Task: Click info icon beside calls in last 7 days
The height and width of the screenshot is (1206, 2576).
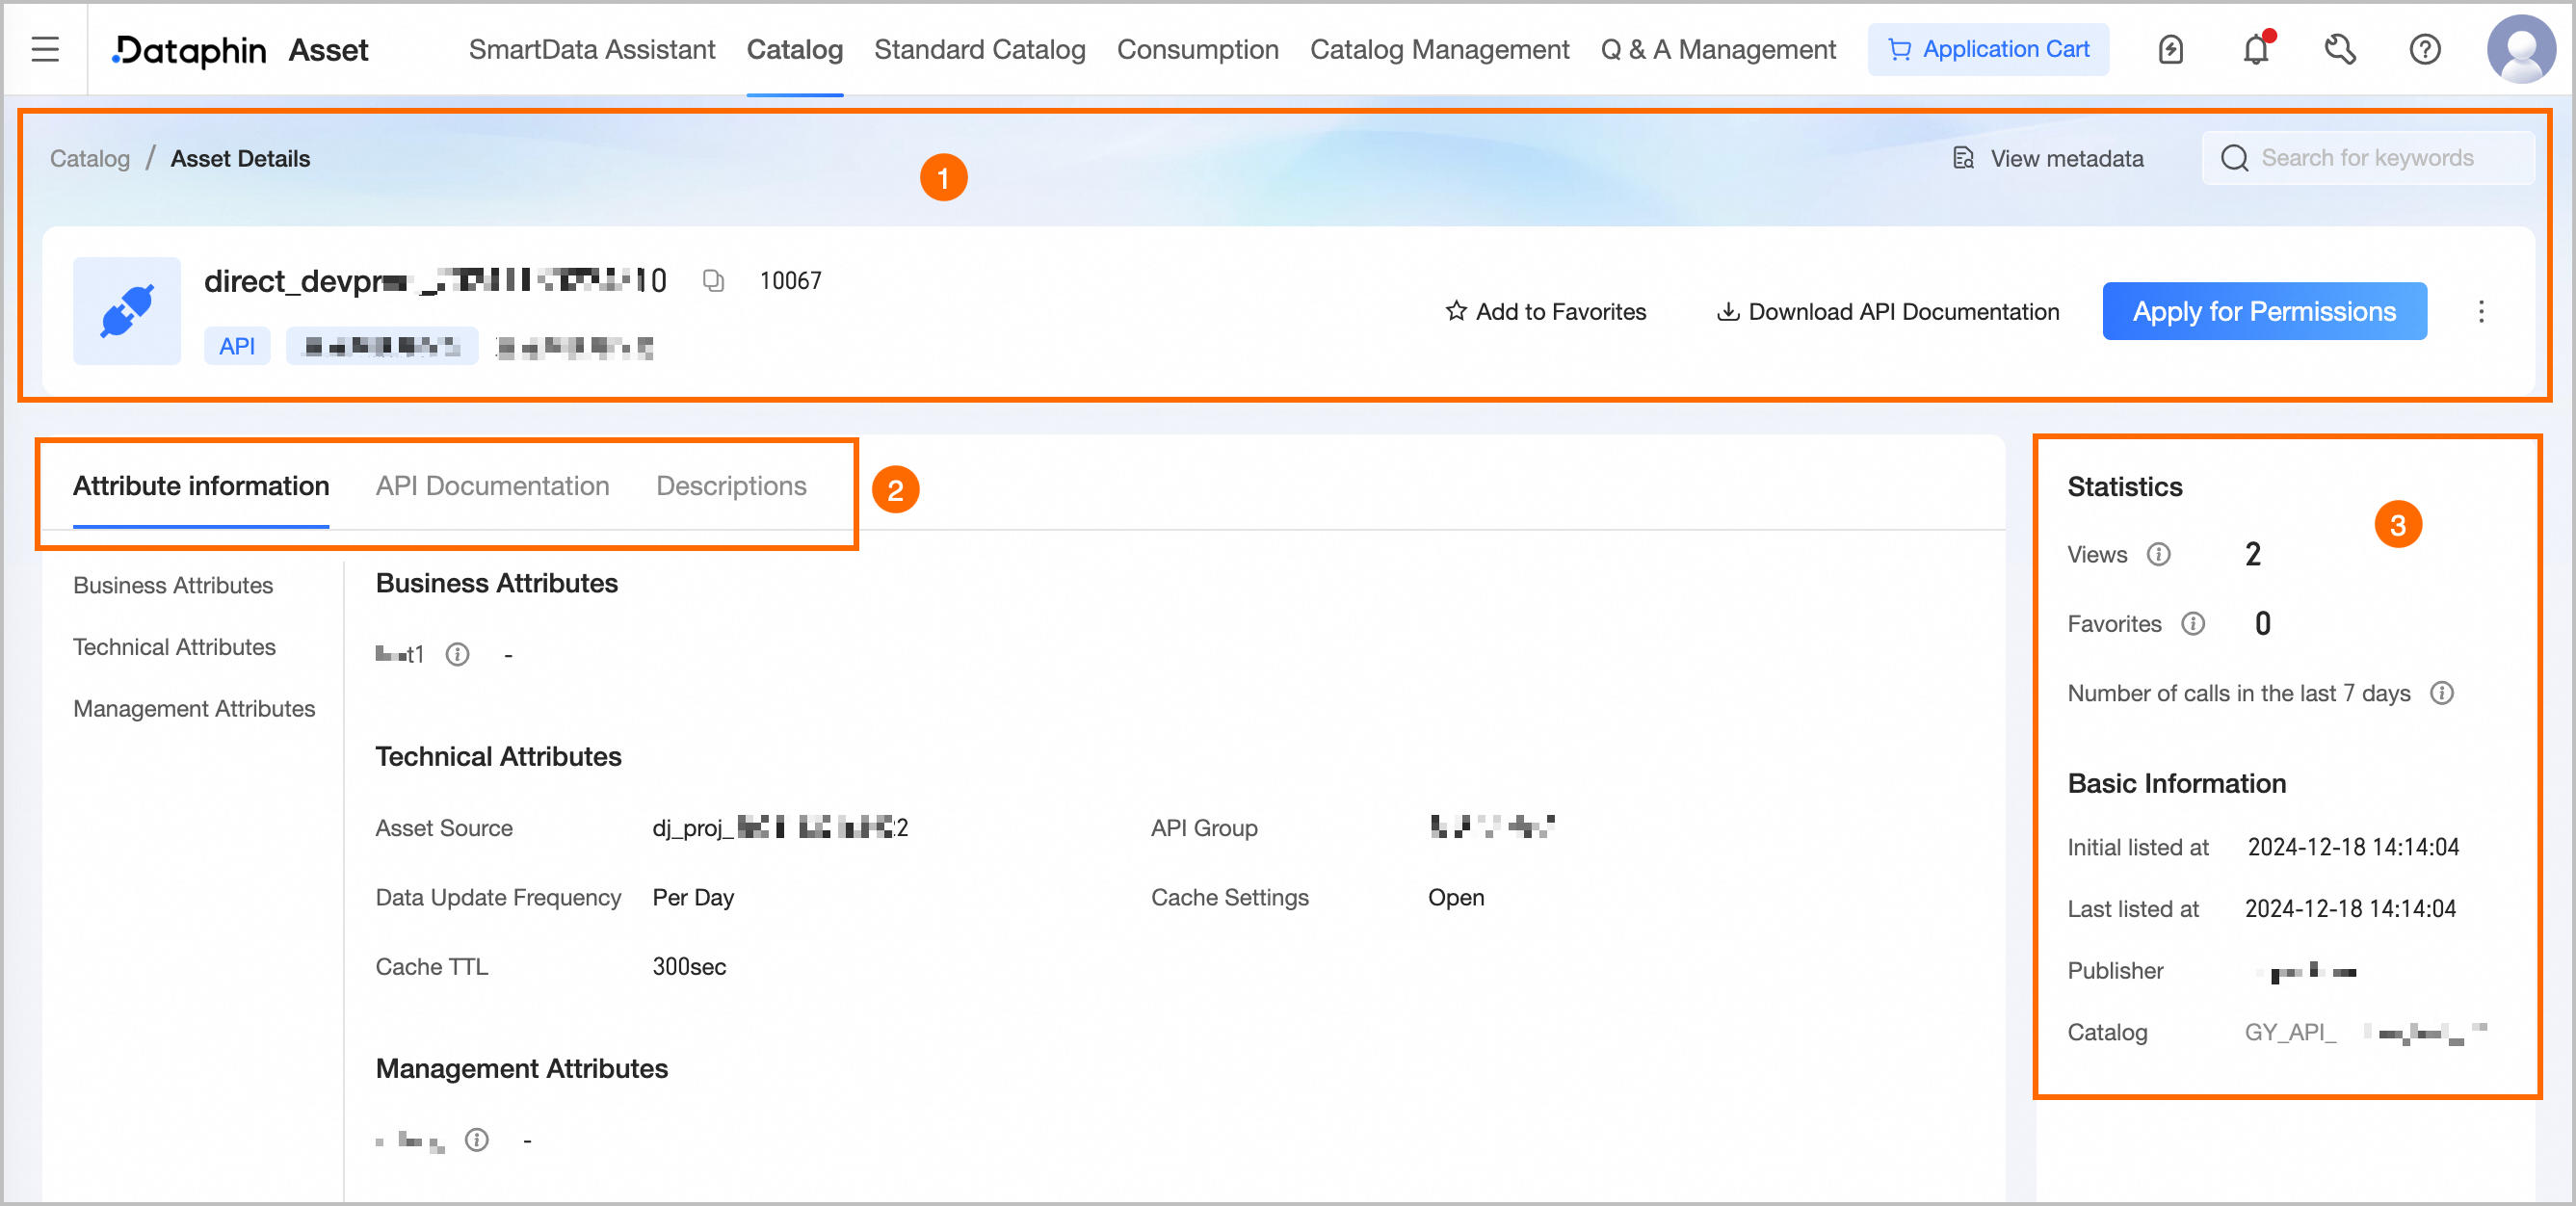Action: tap(2442, 693)
